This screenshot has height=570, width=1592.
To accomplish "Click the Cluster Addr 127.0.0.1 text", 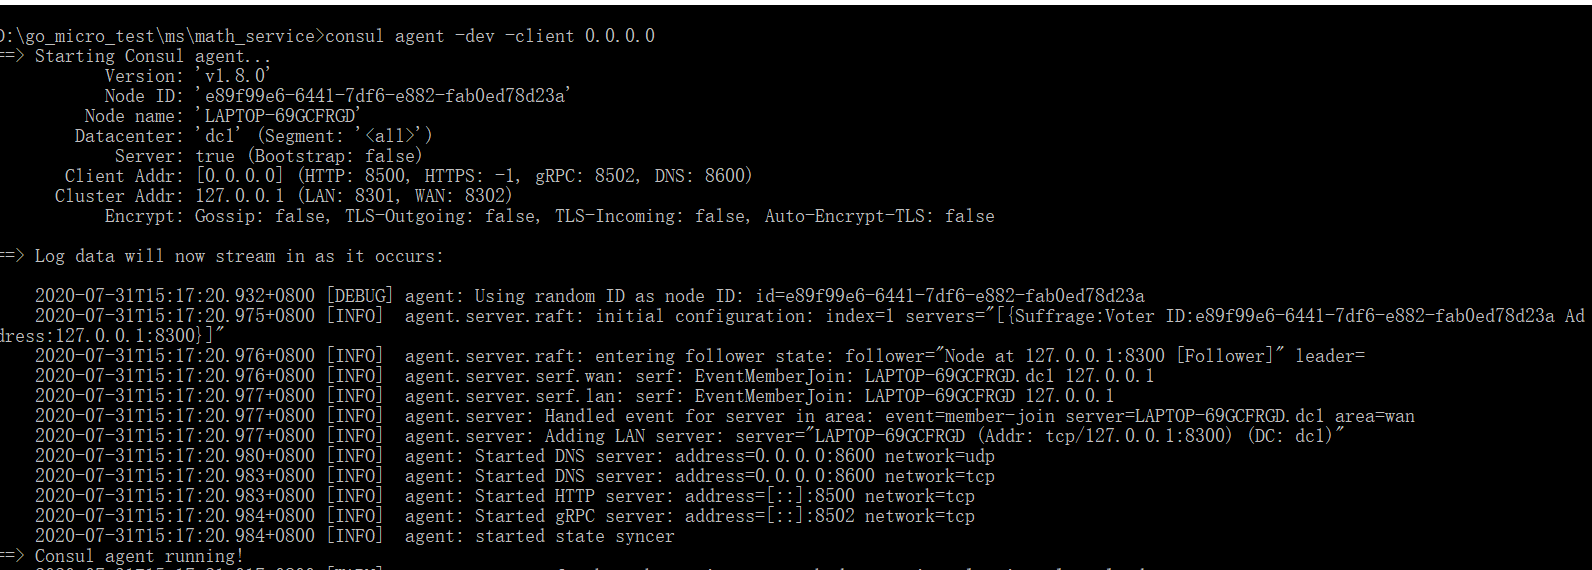I will 239,196.
